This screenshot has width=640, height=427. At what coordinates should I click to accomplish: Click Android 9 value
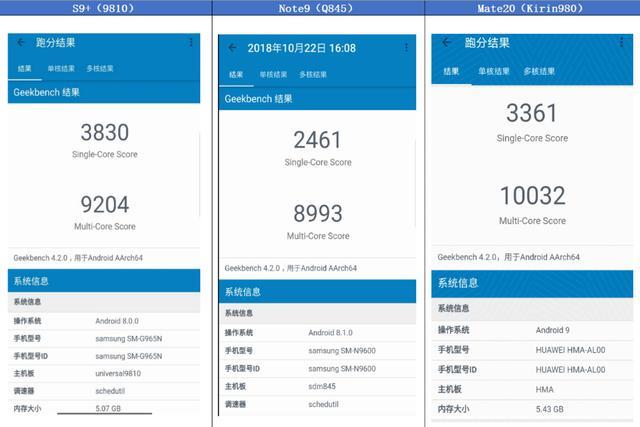tap(553, 330)
